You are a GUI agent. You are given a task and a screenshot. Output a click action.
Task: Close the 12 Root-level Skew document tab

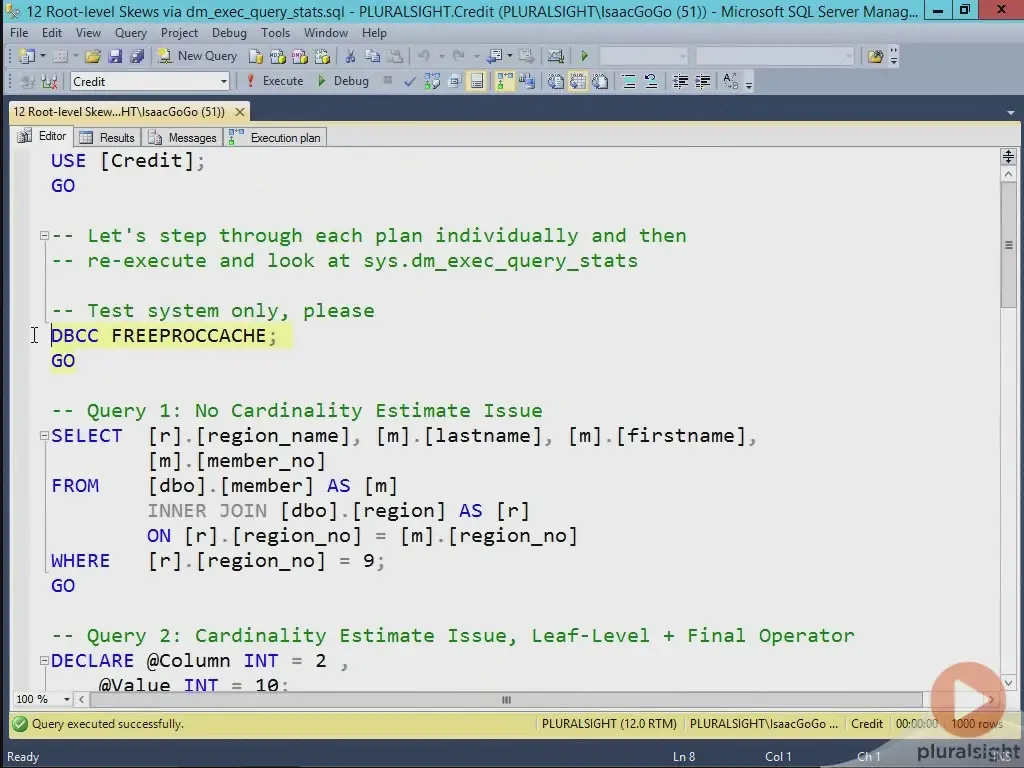coord(240,112)
